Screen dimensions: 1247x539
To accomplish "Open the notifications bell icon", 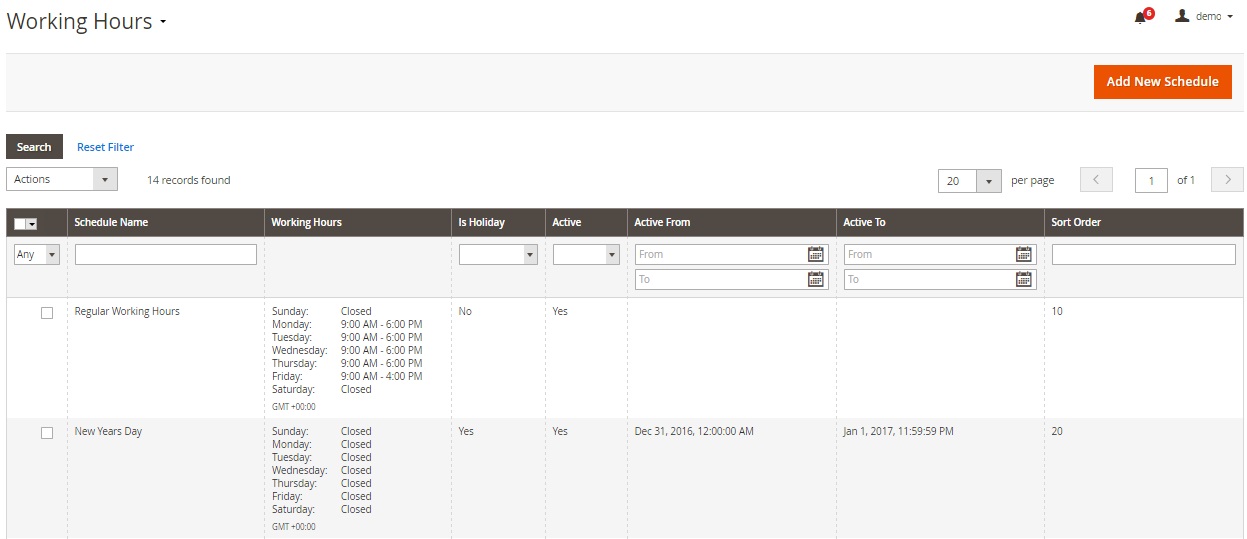I will pyautogui.click(x=1140, y=17).
